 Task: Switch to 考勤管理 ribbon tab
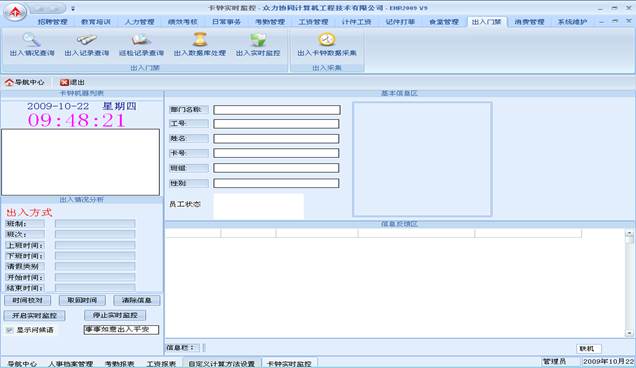pyautogui.click(x=270, y=22)
